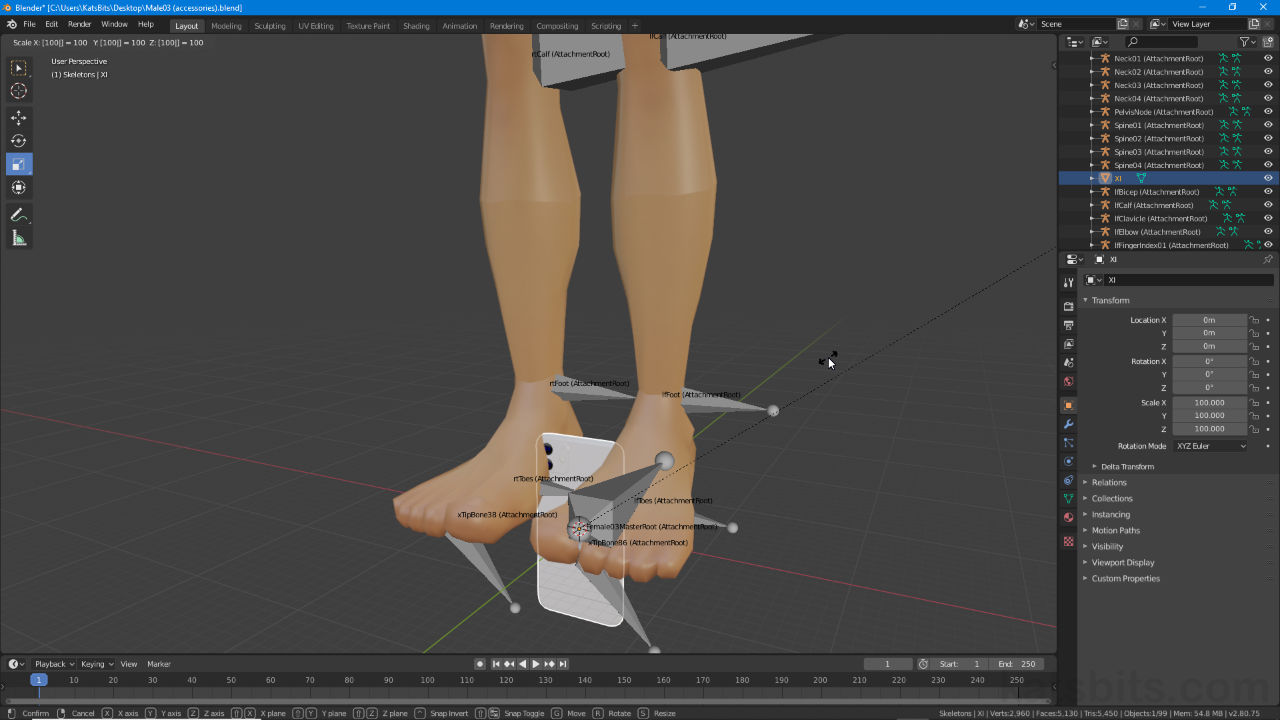
Task: Hide Neck03 (AttachmentRoot) with its eye icon
Action: [x=1268, y=85]
